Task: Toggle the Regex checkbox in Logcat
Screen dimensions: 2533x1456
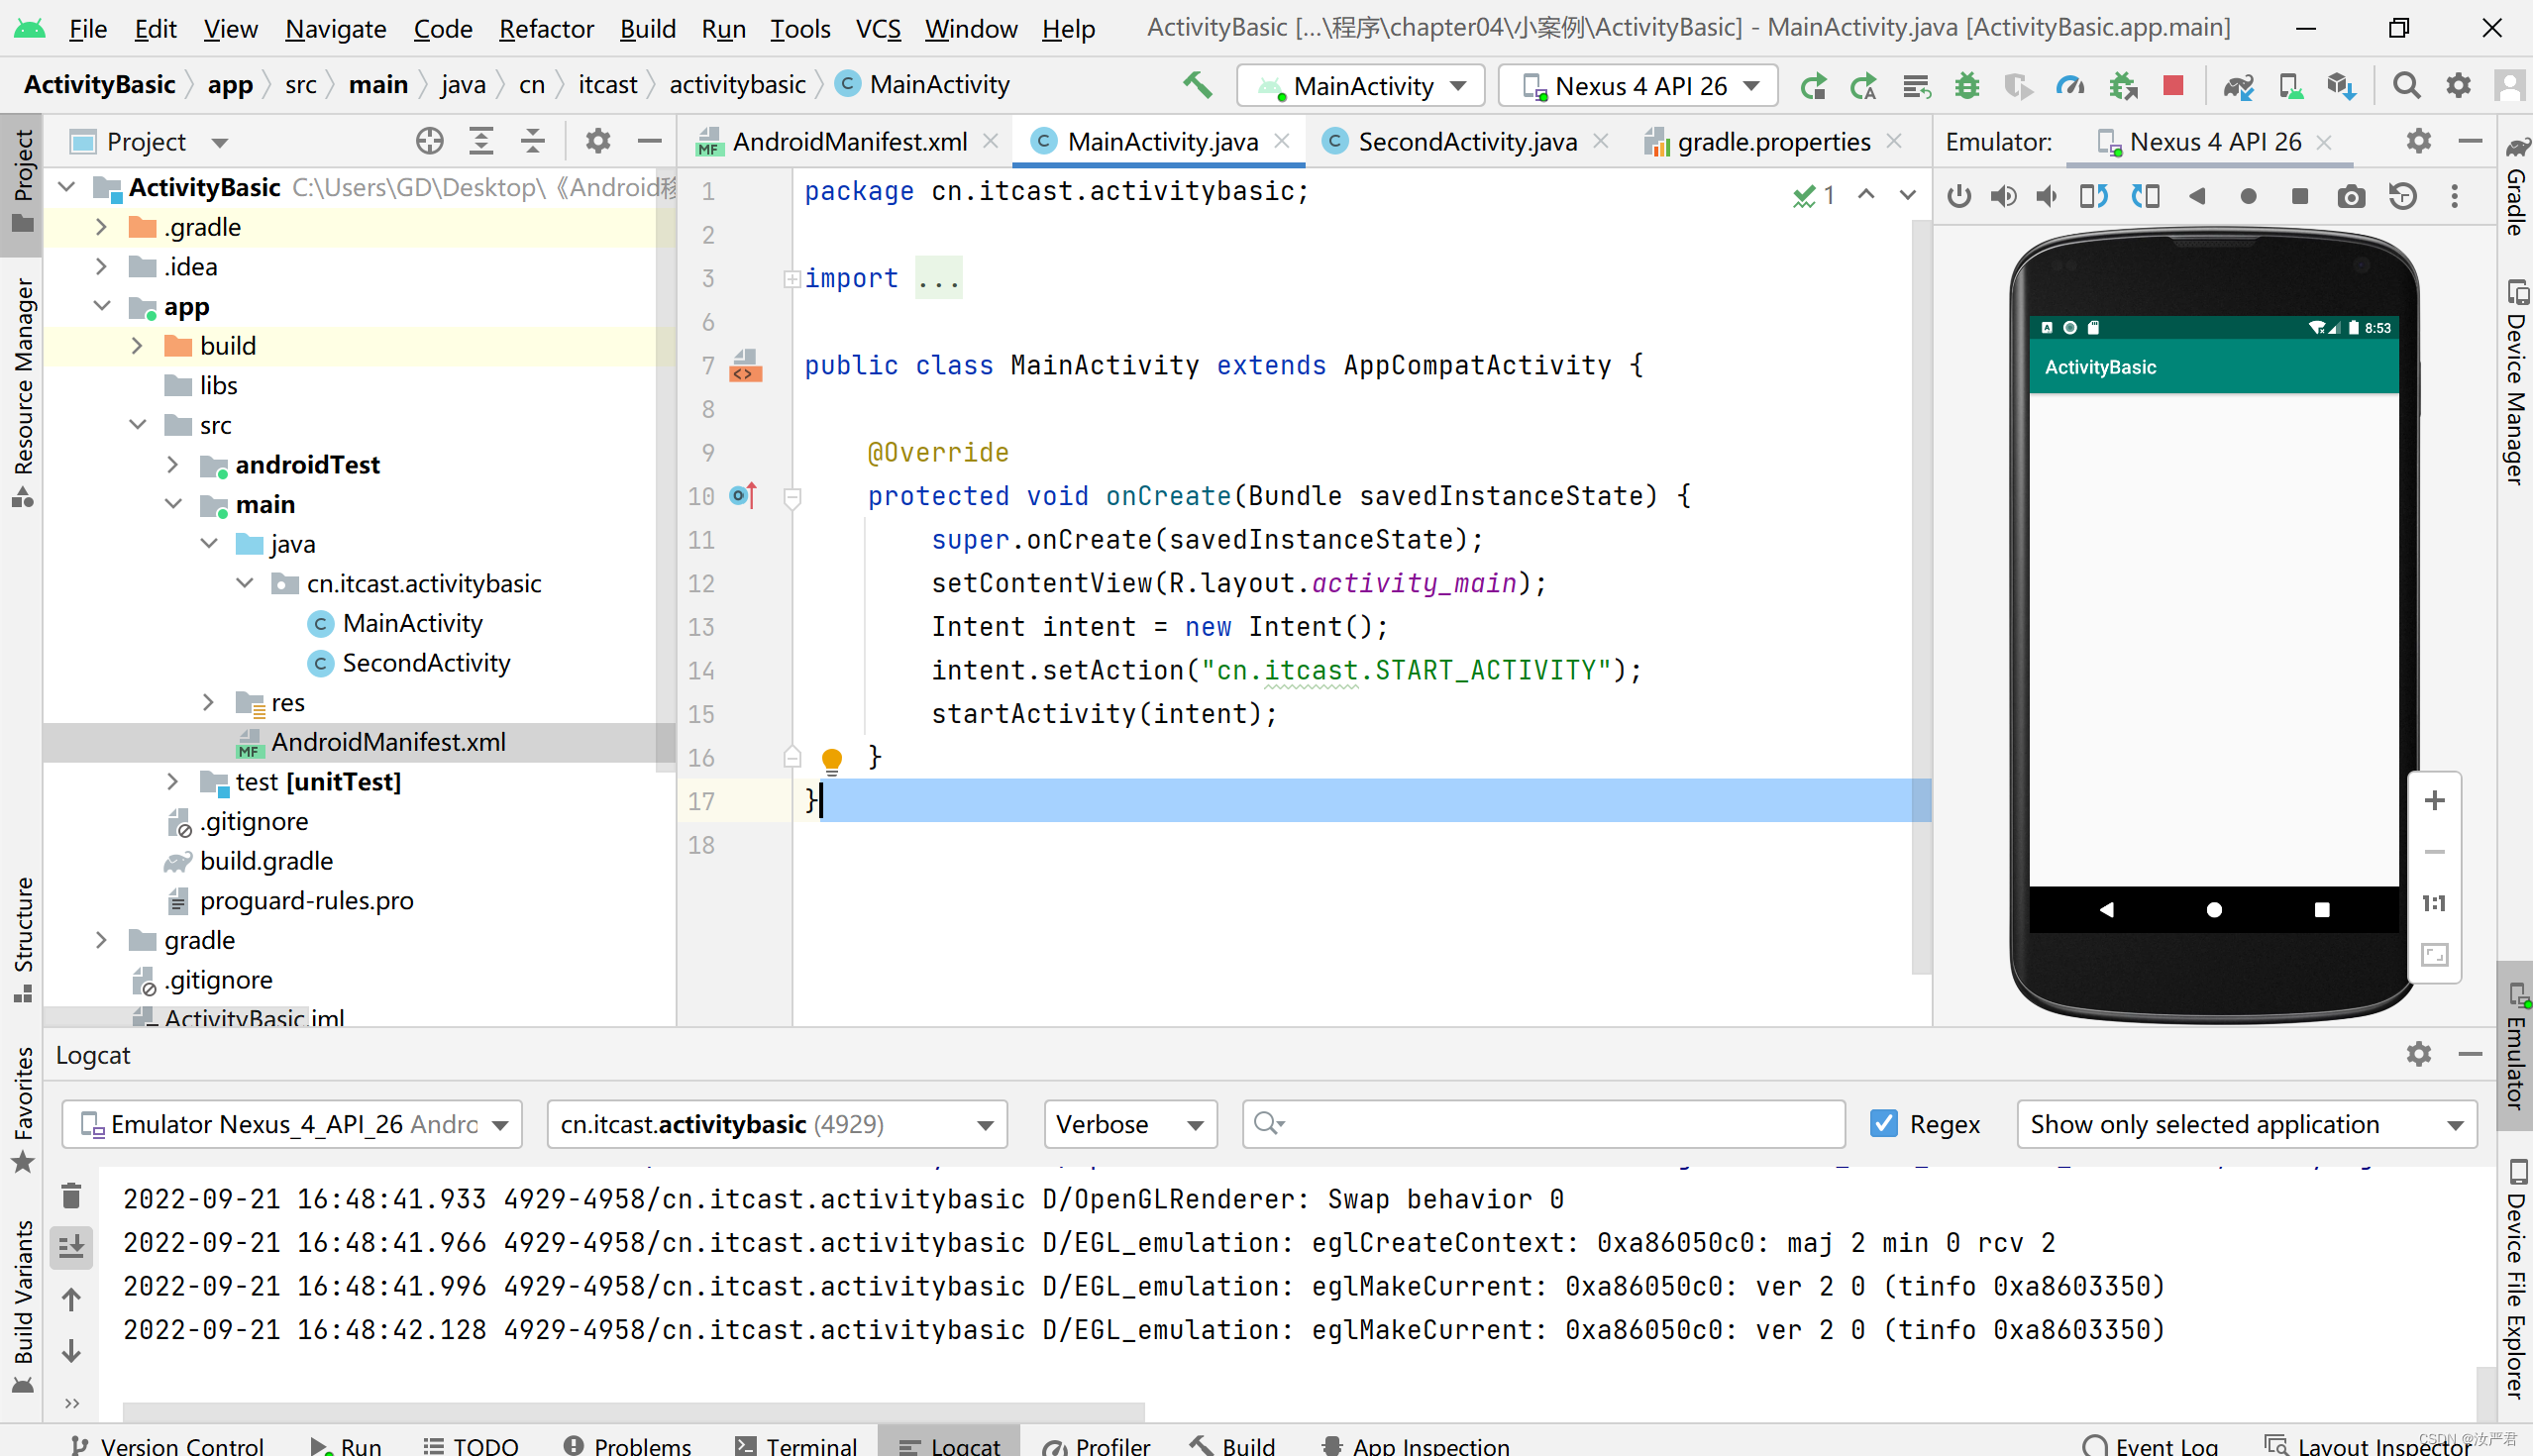Action: tap(1884, 1124)
